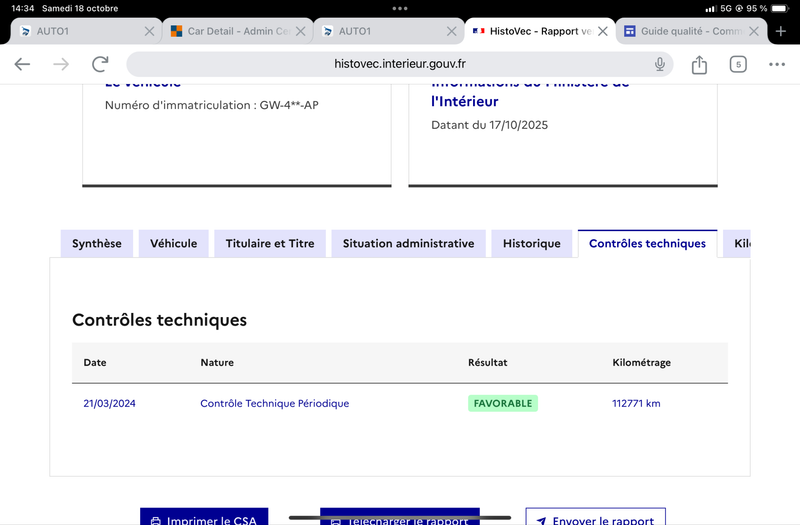Viewport: 800px width, 525px height.
Task: Click the Envoyer le rapport button
Action: [x=595, y=518]
